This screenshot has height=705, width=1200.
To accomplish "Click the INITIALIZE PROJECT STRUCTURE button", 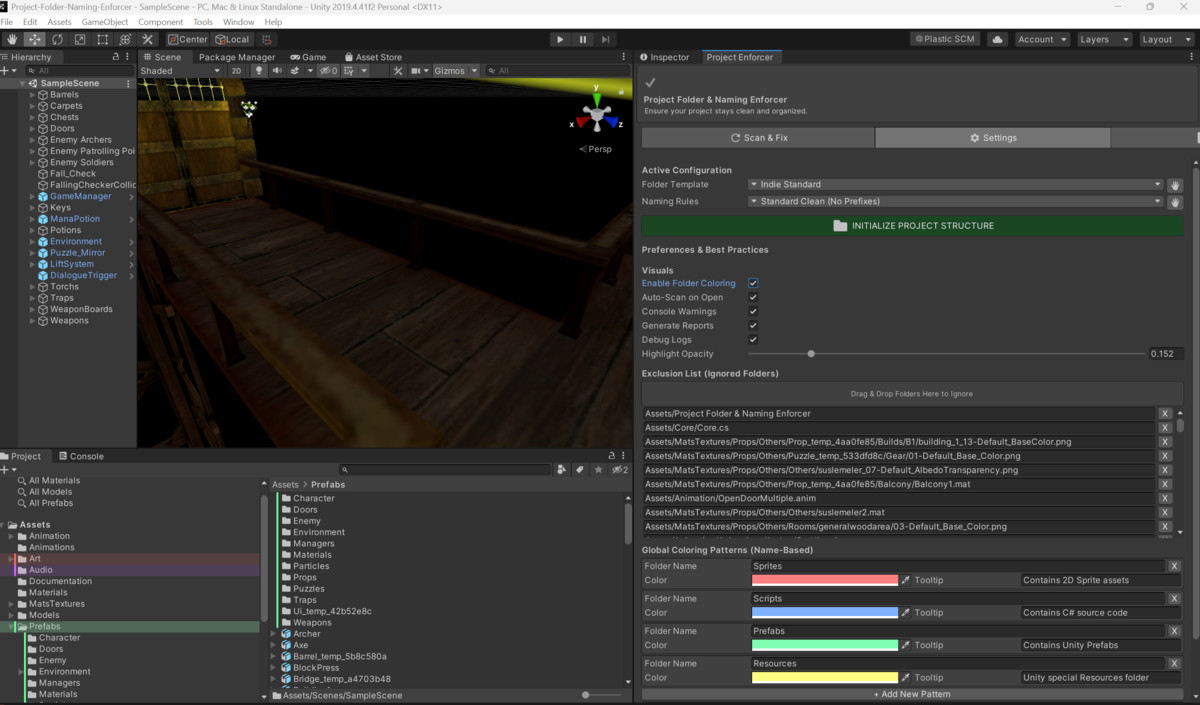I will (910, 225).
